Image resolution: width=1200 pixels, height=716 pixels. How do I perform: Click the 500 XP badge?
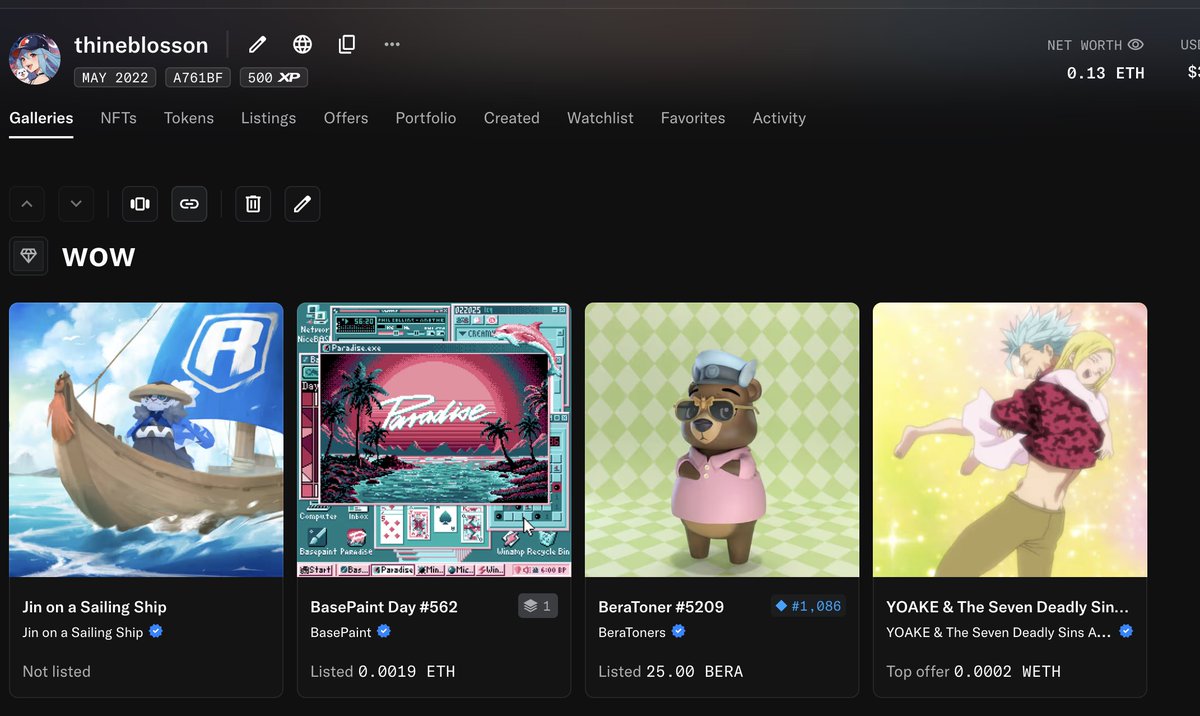point(274,77)
